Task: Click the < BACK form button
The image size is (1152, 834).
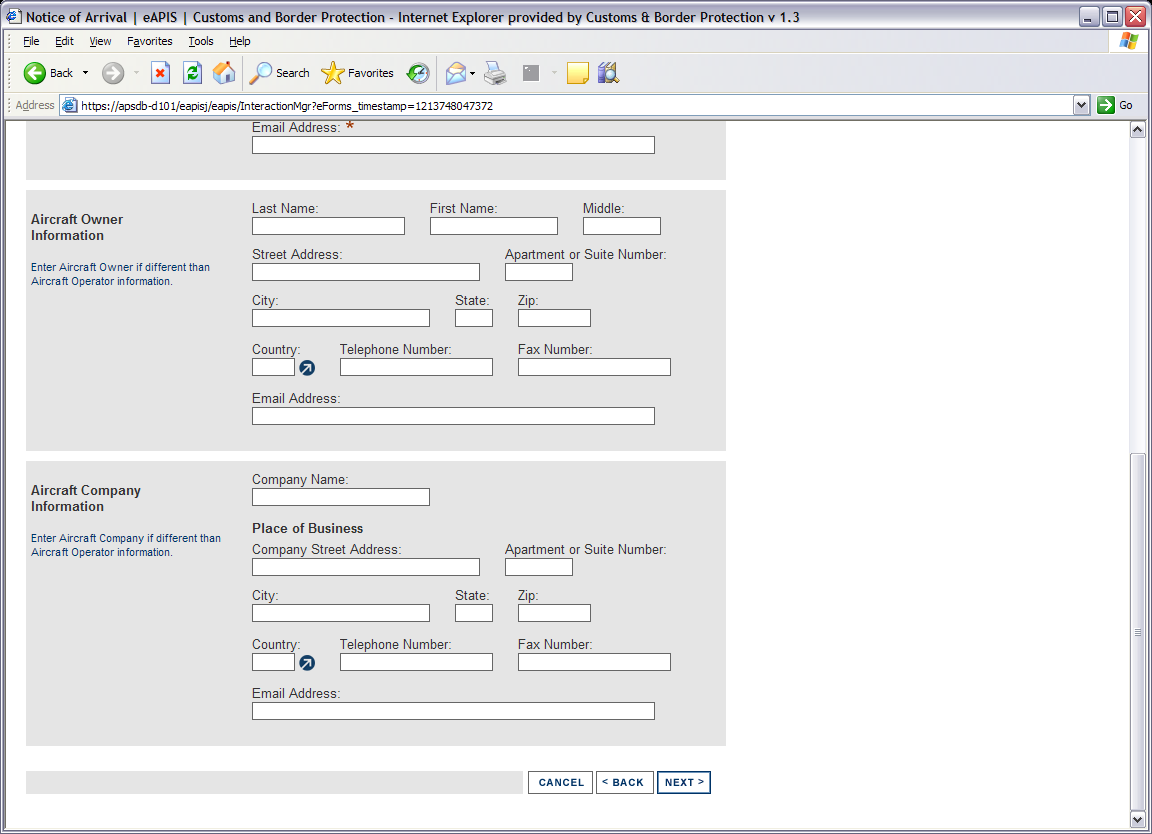Action: pyautogui.click(x=625, y=782)
